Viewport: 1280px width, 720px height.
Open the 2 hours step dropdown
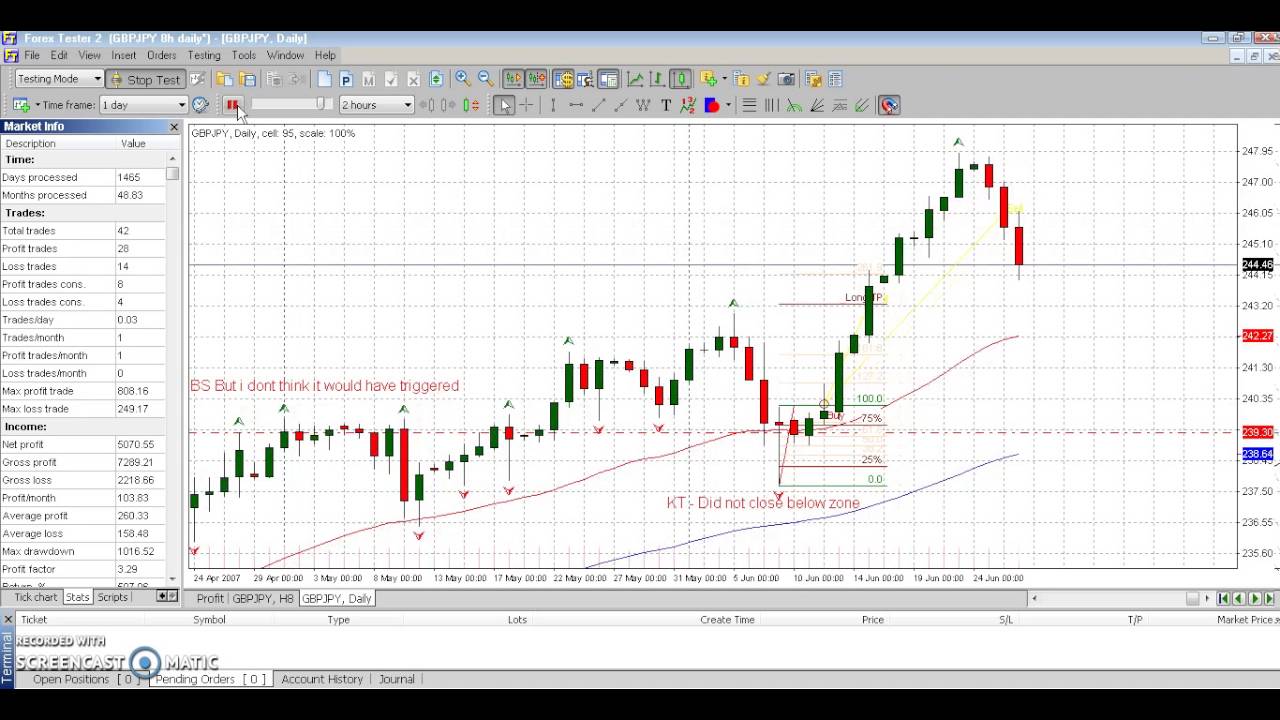(x=377, y=105)
